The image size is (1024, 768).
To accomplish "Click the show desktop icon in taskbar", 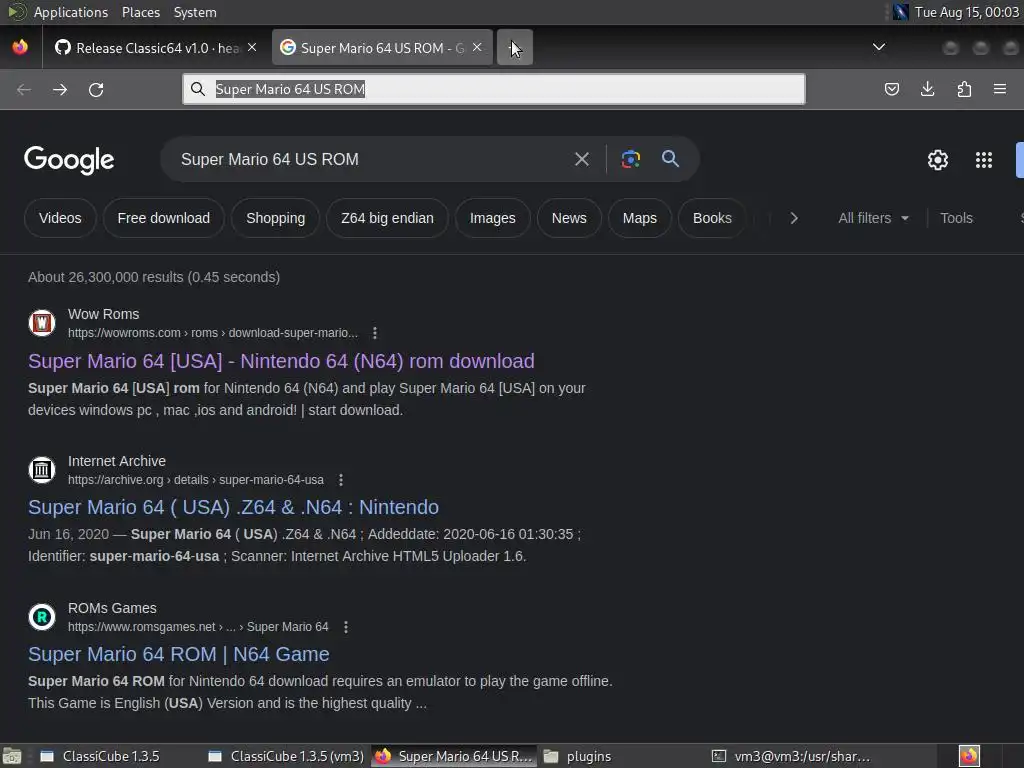I will point(12,756).
